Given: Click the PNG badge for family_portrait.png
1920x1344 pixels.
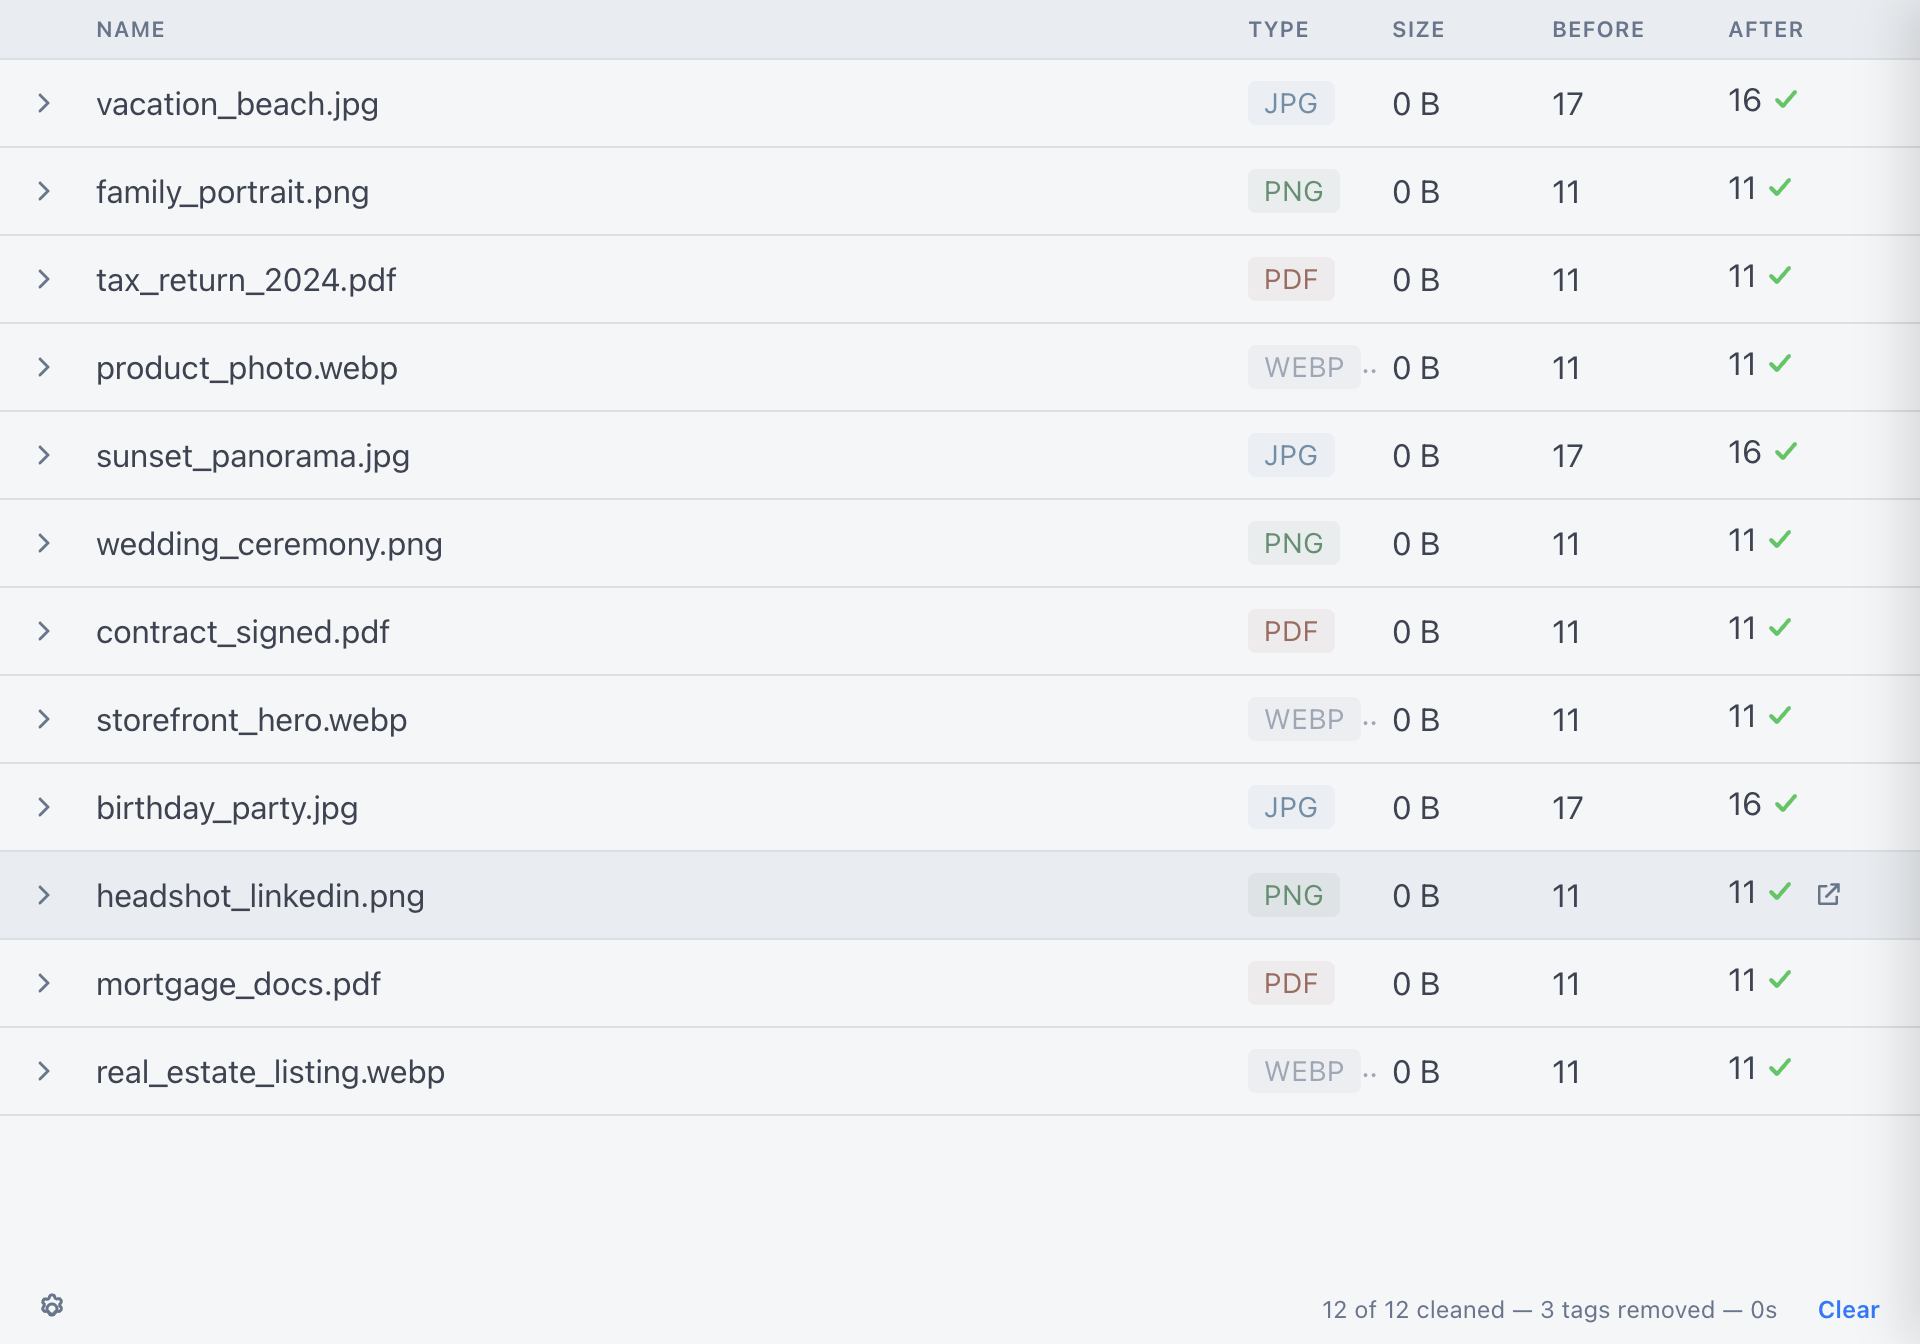Looking at the screenshot, I should coord(1293,192).
